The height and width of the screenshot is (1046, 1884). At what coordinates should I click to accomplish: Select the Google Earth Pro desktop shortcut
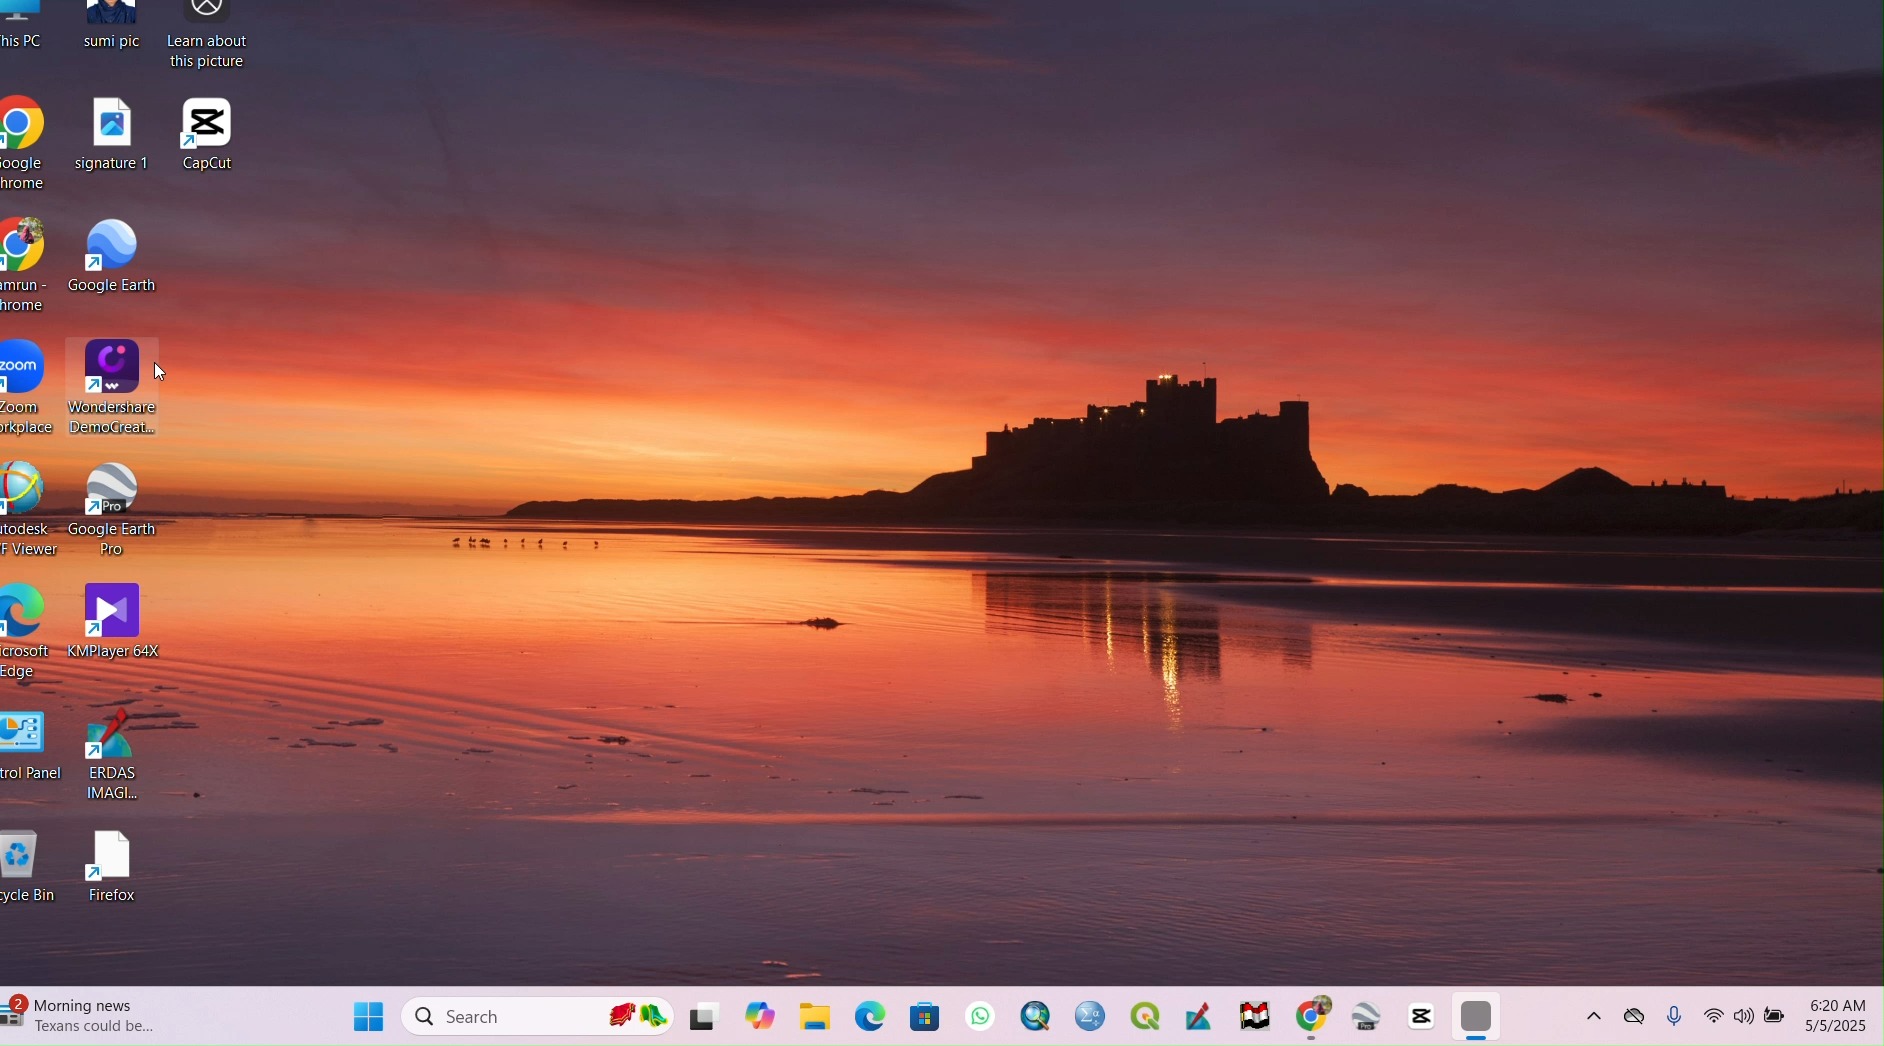pyautogui.click(x=113, y=510)
